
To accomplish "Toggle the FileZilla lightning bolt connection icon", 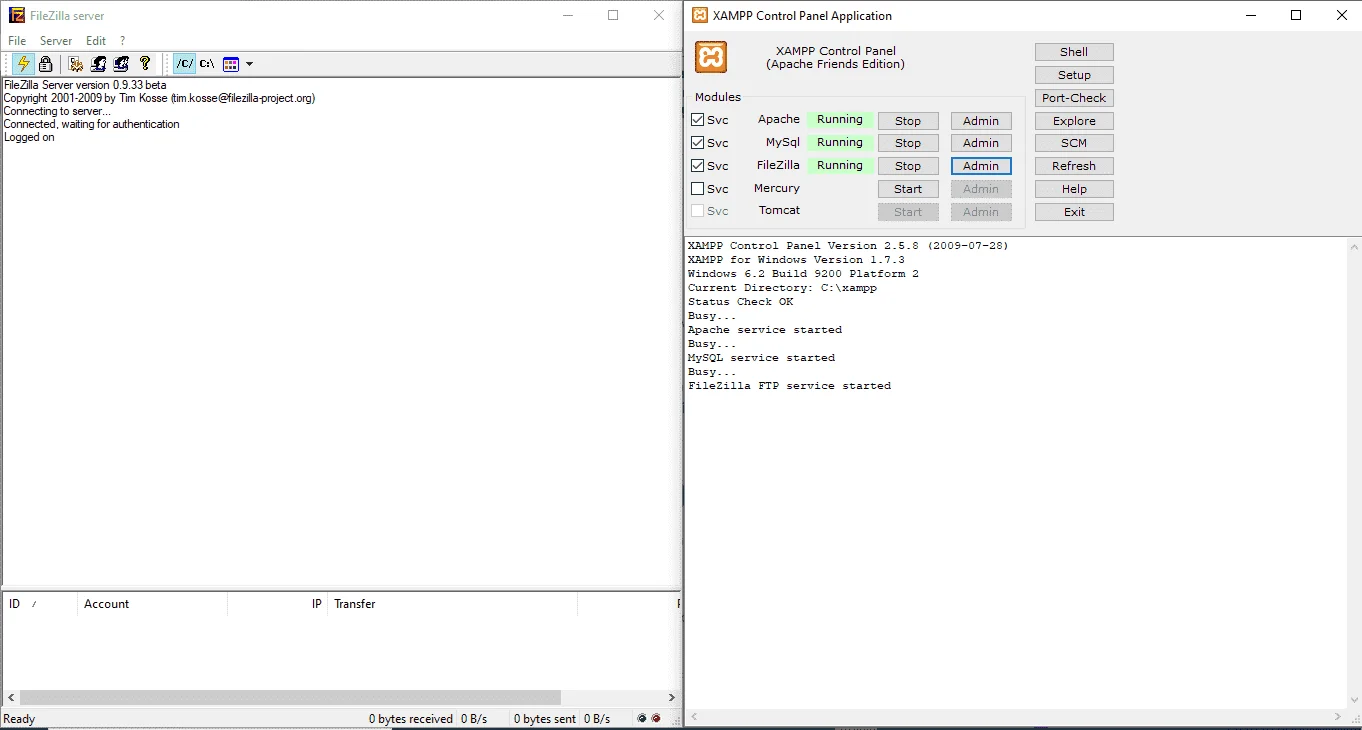I will click(23, 64).
